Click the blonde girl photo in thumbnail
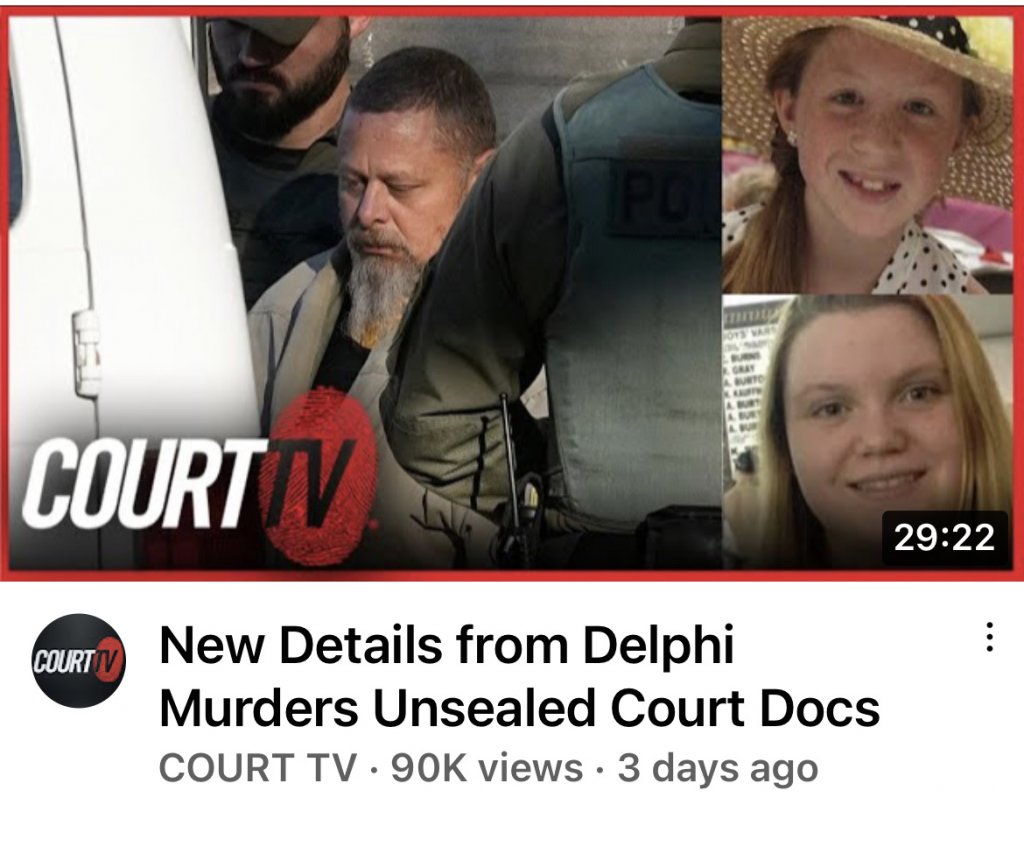 pos(867,431)
